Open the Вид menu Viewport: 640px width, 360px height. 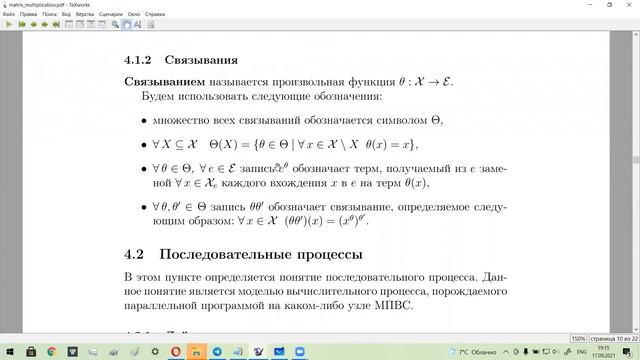[66, 14]
